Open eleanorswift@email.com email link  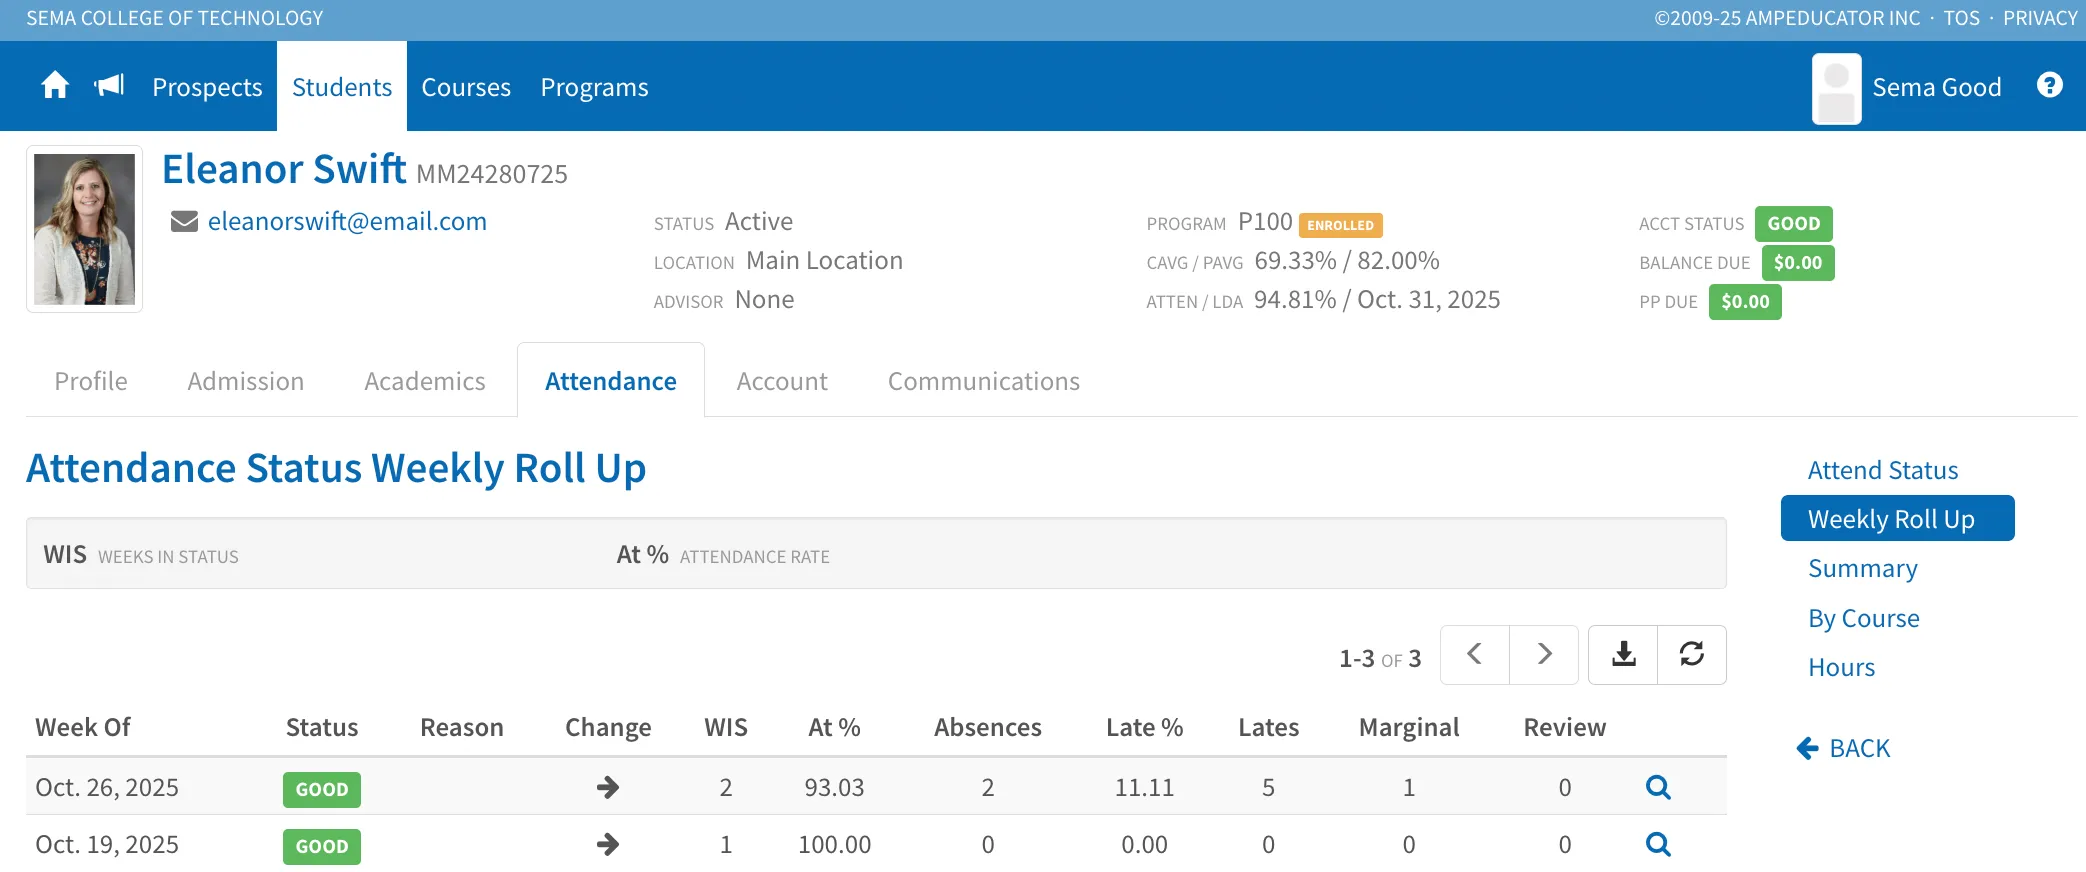click(x=347, y=221)
